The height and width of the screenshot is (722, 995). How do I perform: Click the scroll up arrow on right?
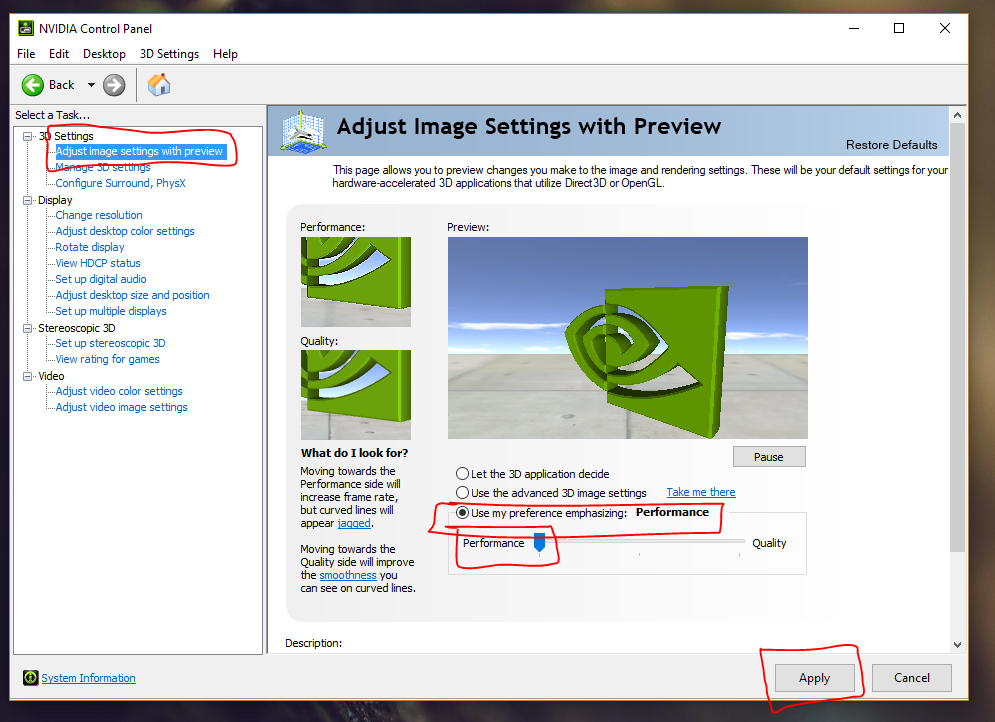(x=957, y=115)
